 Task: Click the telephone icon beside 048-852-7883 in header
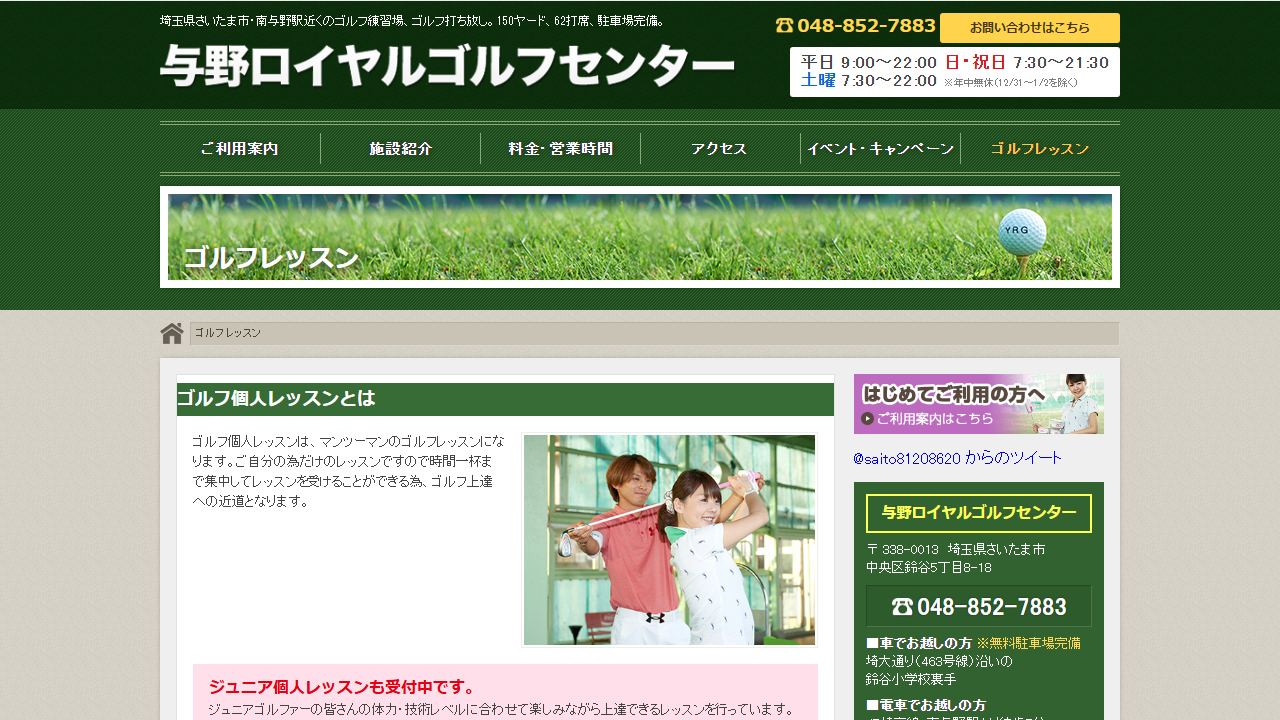tap(784, 26)
